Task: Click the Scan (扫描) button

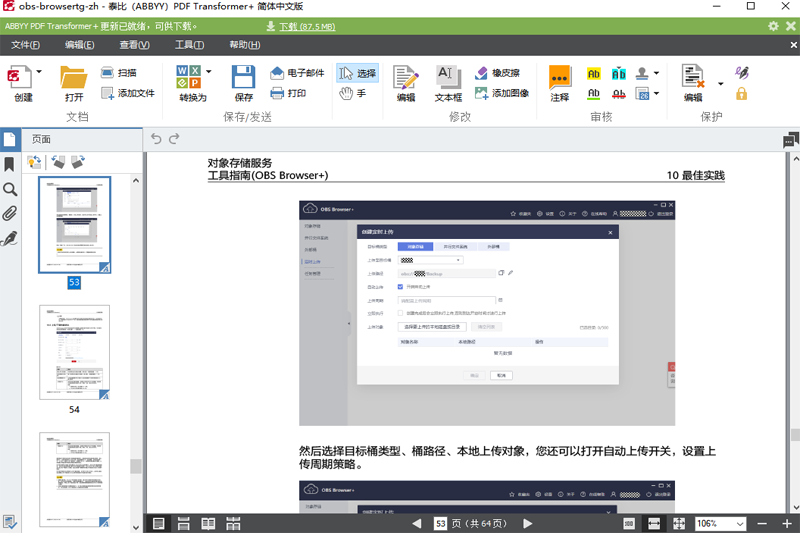Action: [118, 73]
